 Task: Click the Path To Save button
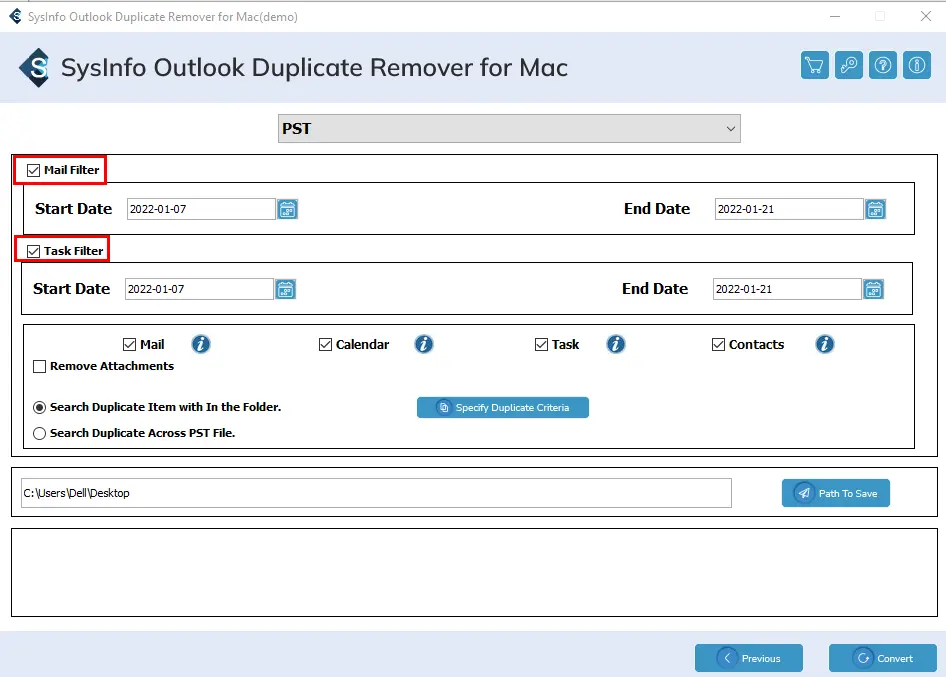pos(836,493)
